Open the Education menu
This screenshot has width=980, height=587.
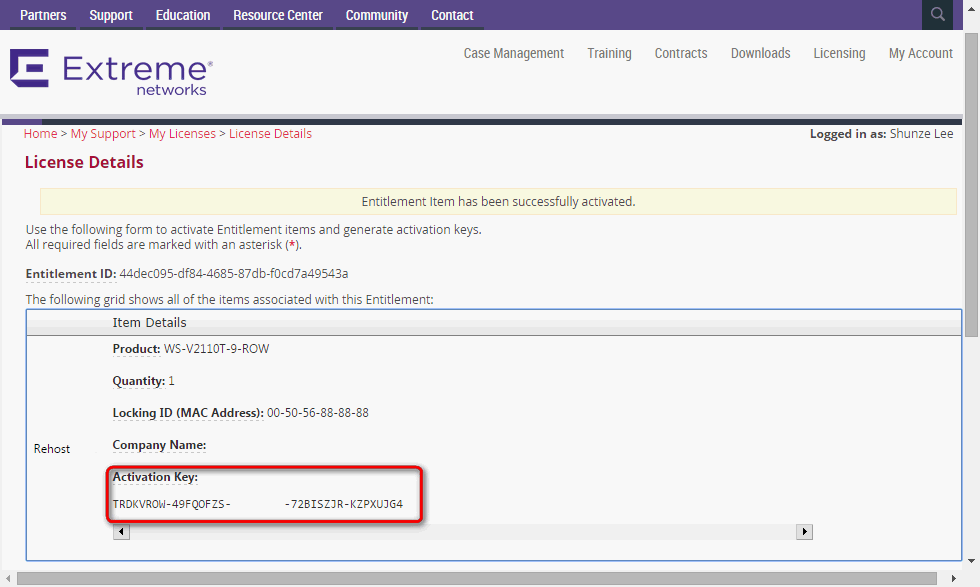pos(182,15)
